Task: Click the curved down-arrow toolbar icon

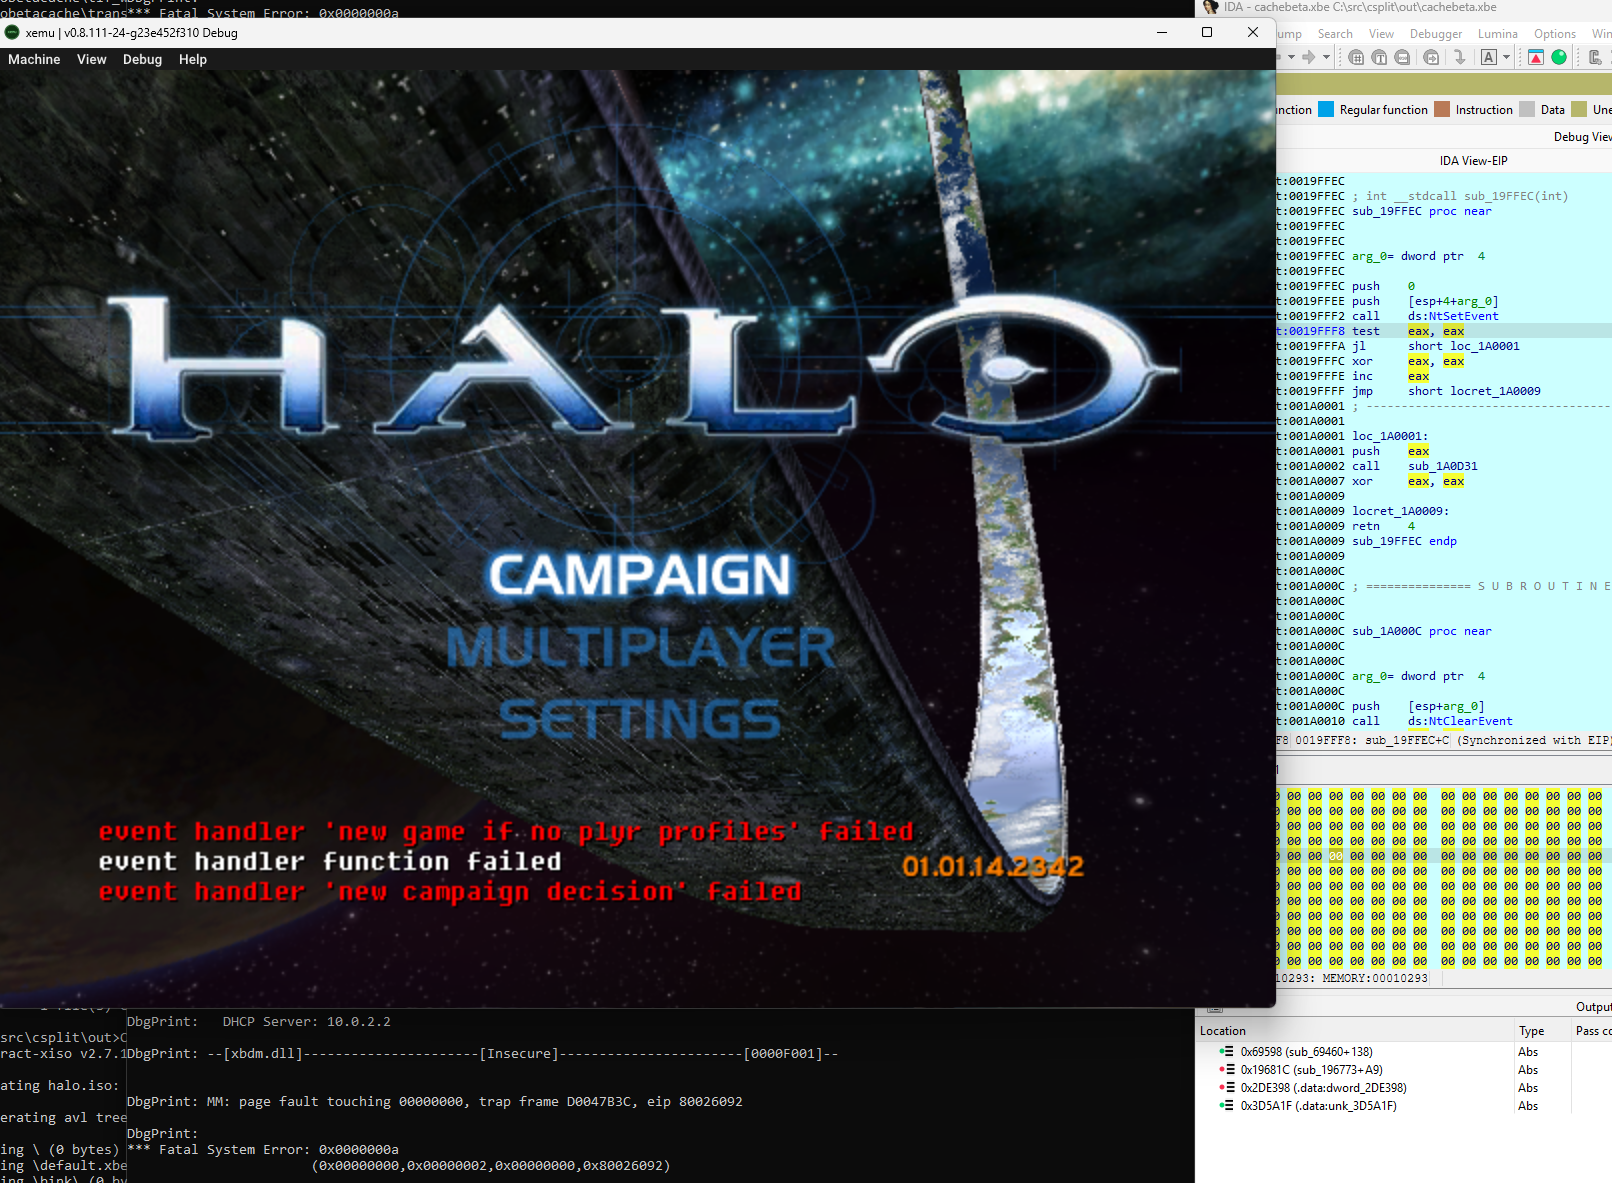Action: click(x=1459, y=58)
